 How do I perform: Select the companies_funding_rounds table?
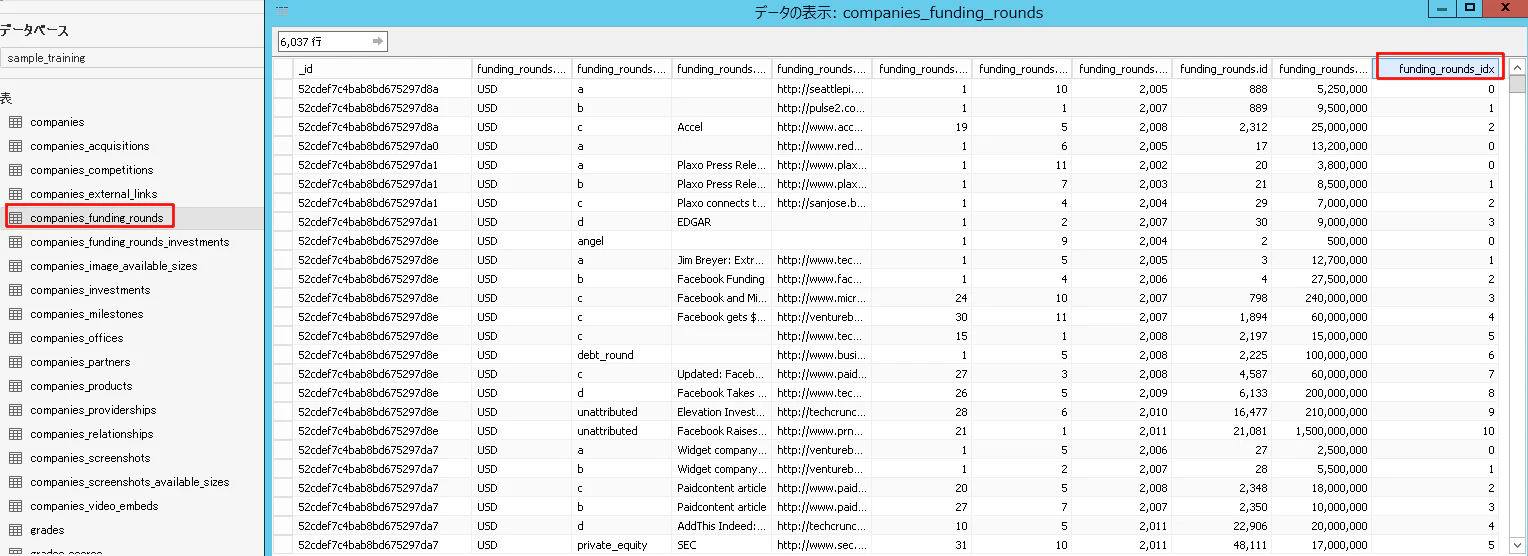tap(96, 217)
